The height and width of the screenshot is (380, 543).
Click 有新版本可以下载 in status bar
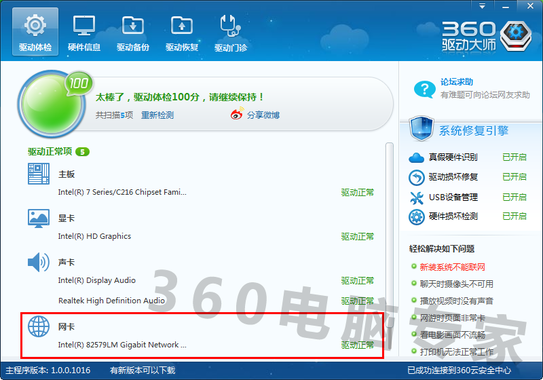tap(143, 370)
